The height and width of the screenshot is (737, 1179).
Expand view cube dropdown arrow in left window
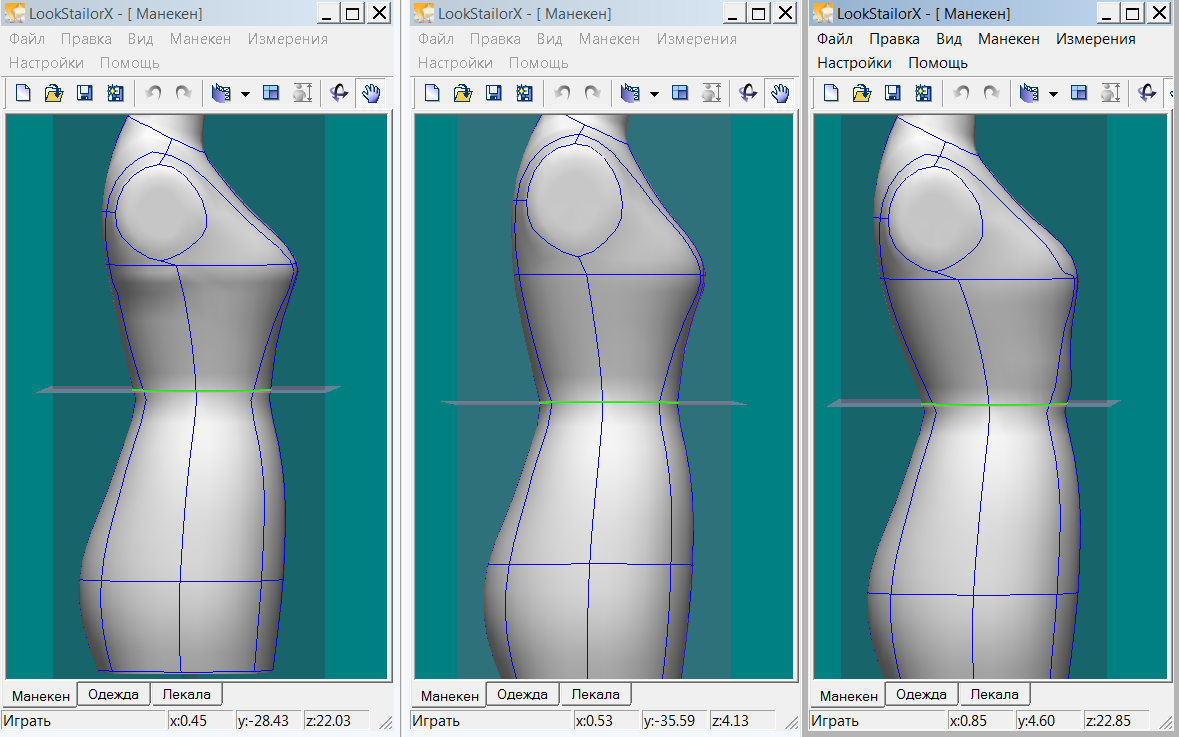pyautogui.click(x=245, y=94)
